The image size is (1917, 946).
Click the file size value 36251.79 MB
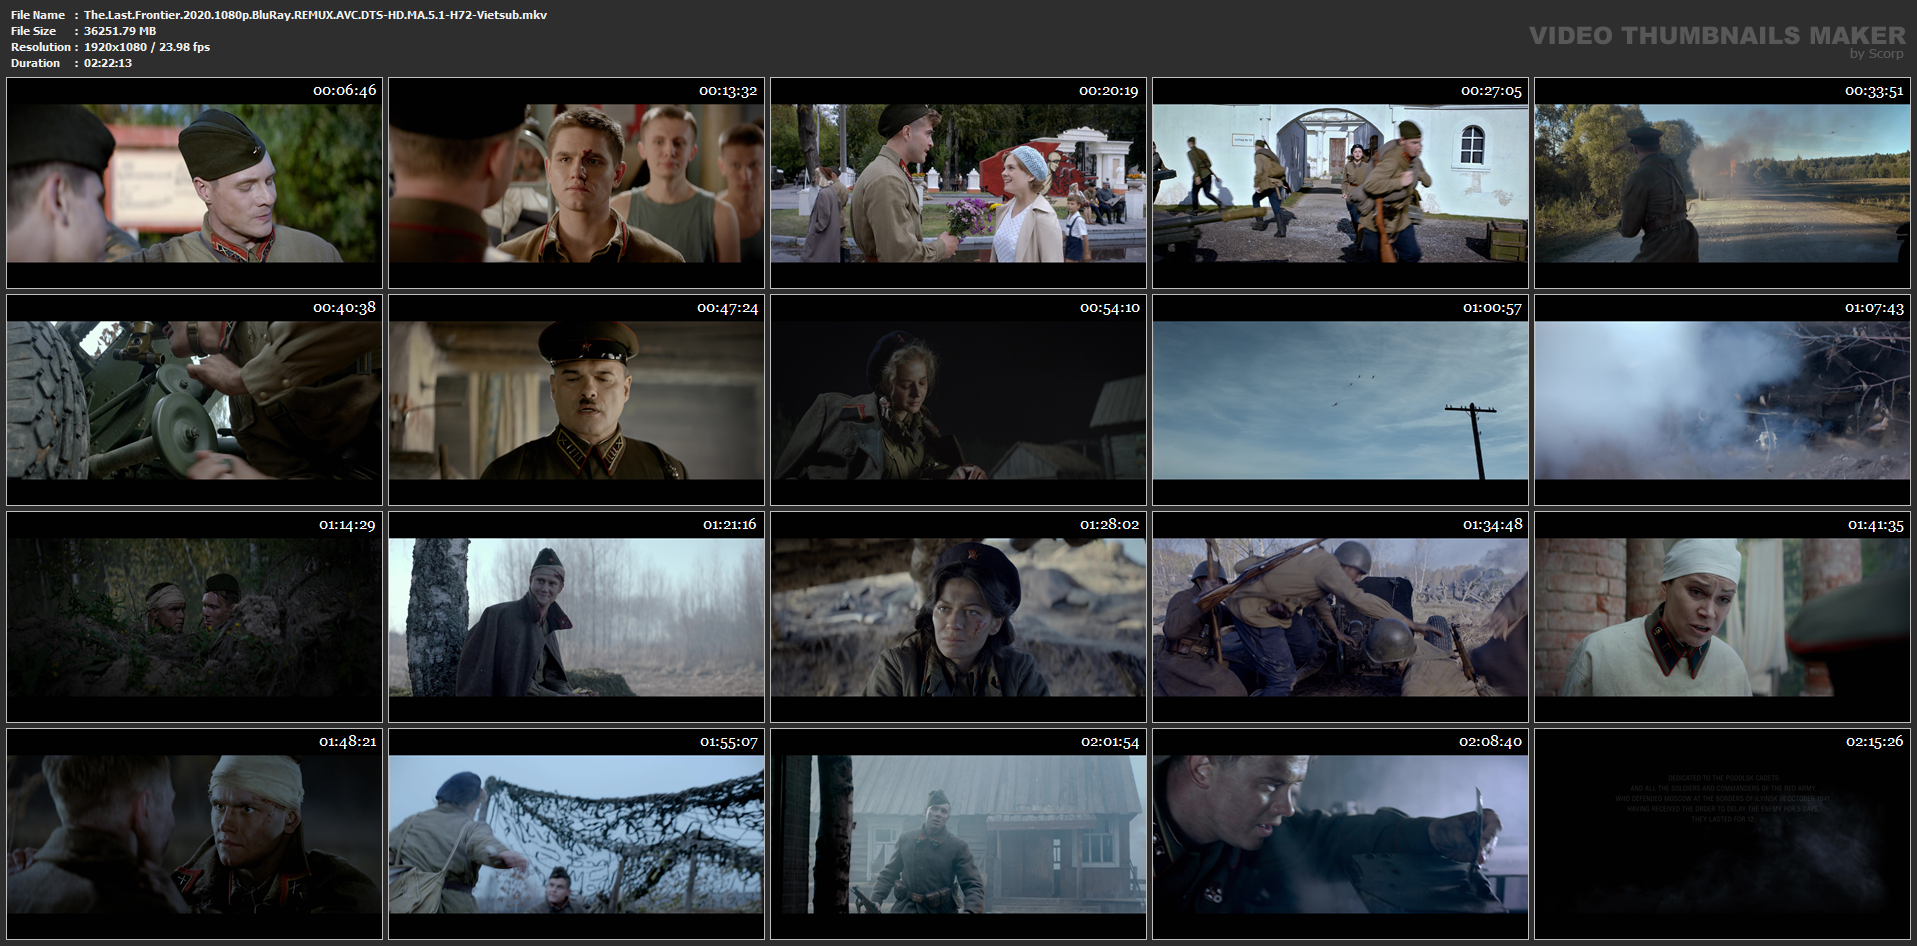coord(120,31)
